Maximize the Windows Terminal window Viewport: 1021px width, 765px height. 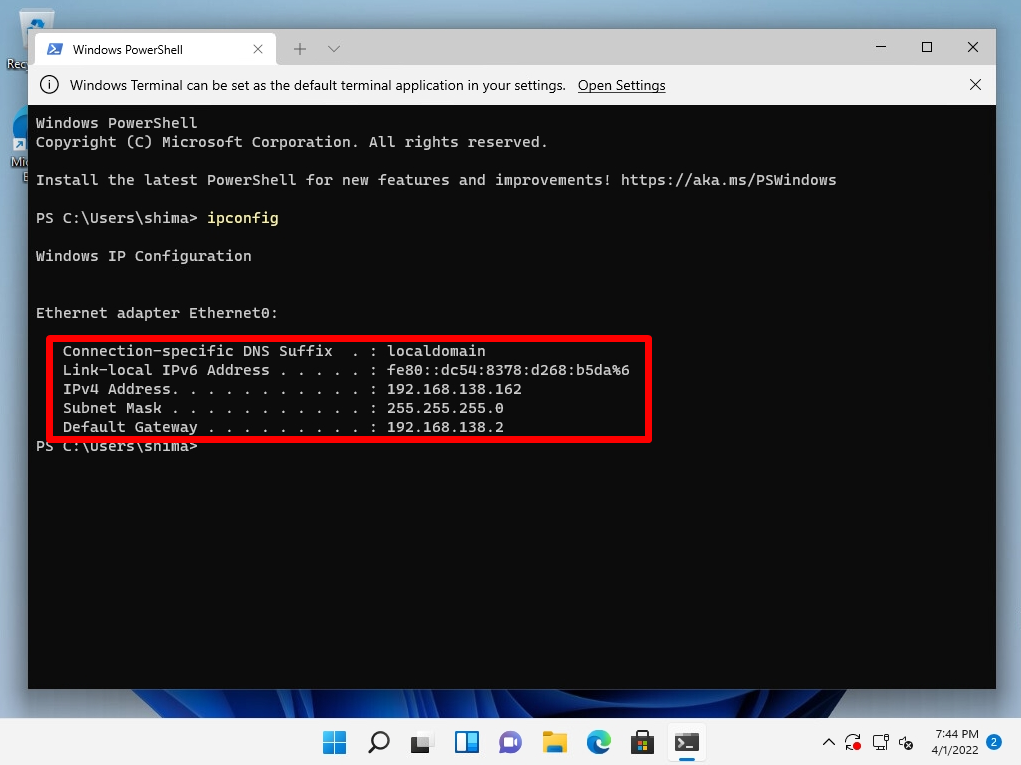tap(927, 47)
